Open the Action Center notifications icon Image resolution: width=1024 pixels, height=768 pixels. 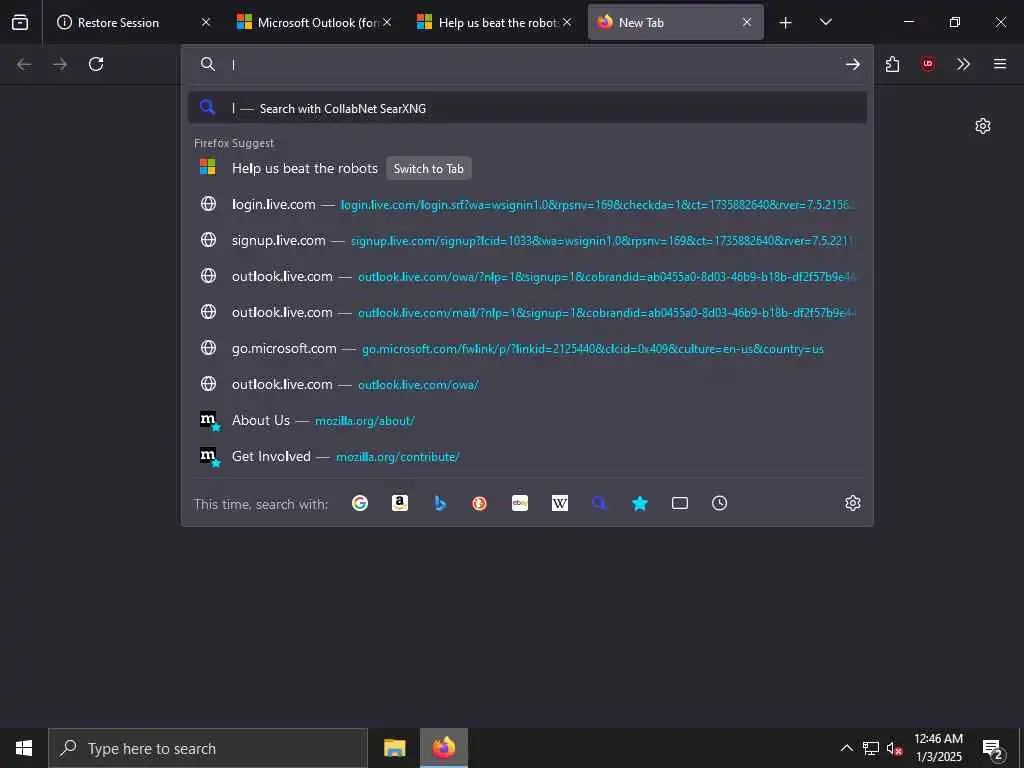[993, 748]
